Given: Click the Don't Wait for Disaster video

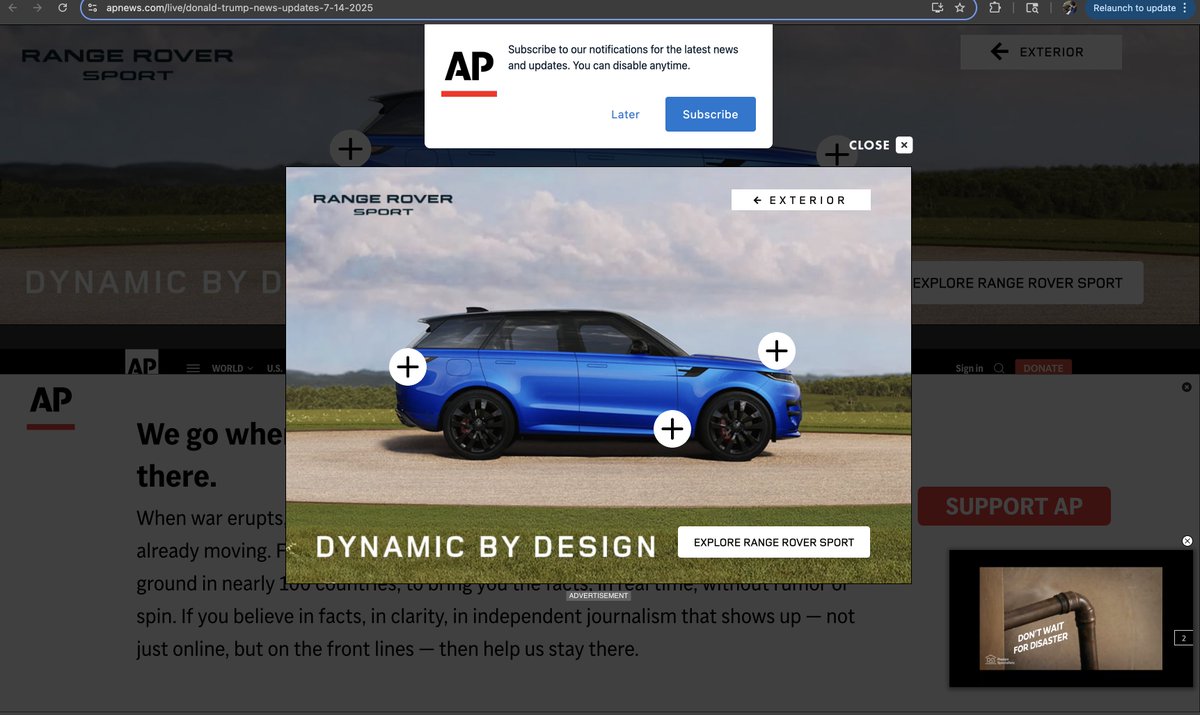Looking at the screenshot, I should (1071, 619).
